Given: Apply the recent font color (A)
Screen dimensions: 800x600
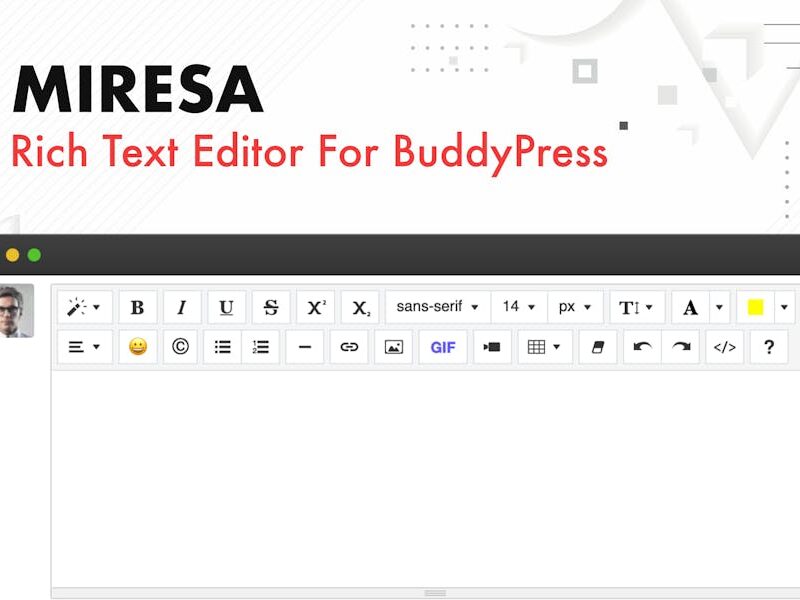Looking at the screenshot, I should coord(690,307).
